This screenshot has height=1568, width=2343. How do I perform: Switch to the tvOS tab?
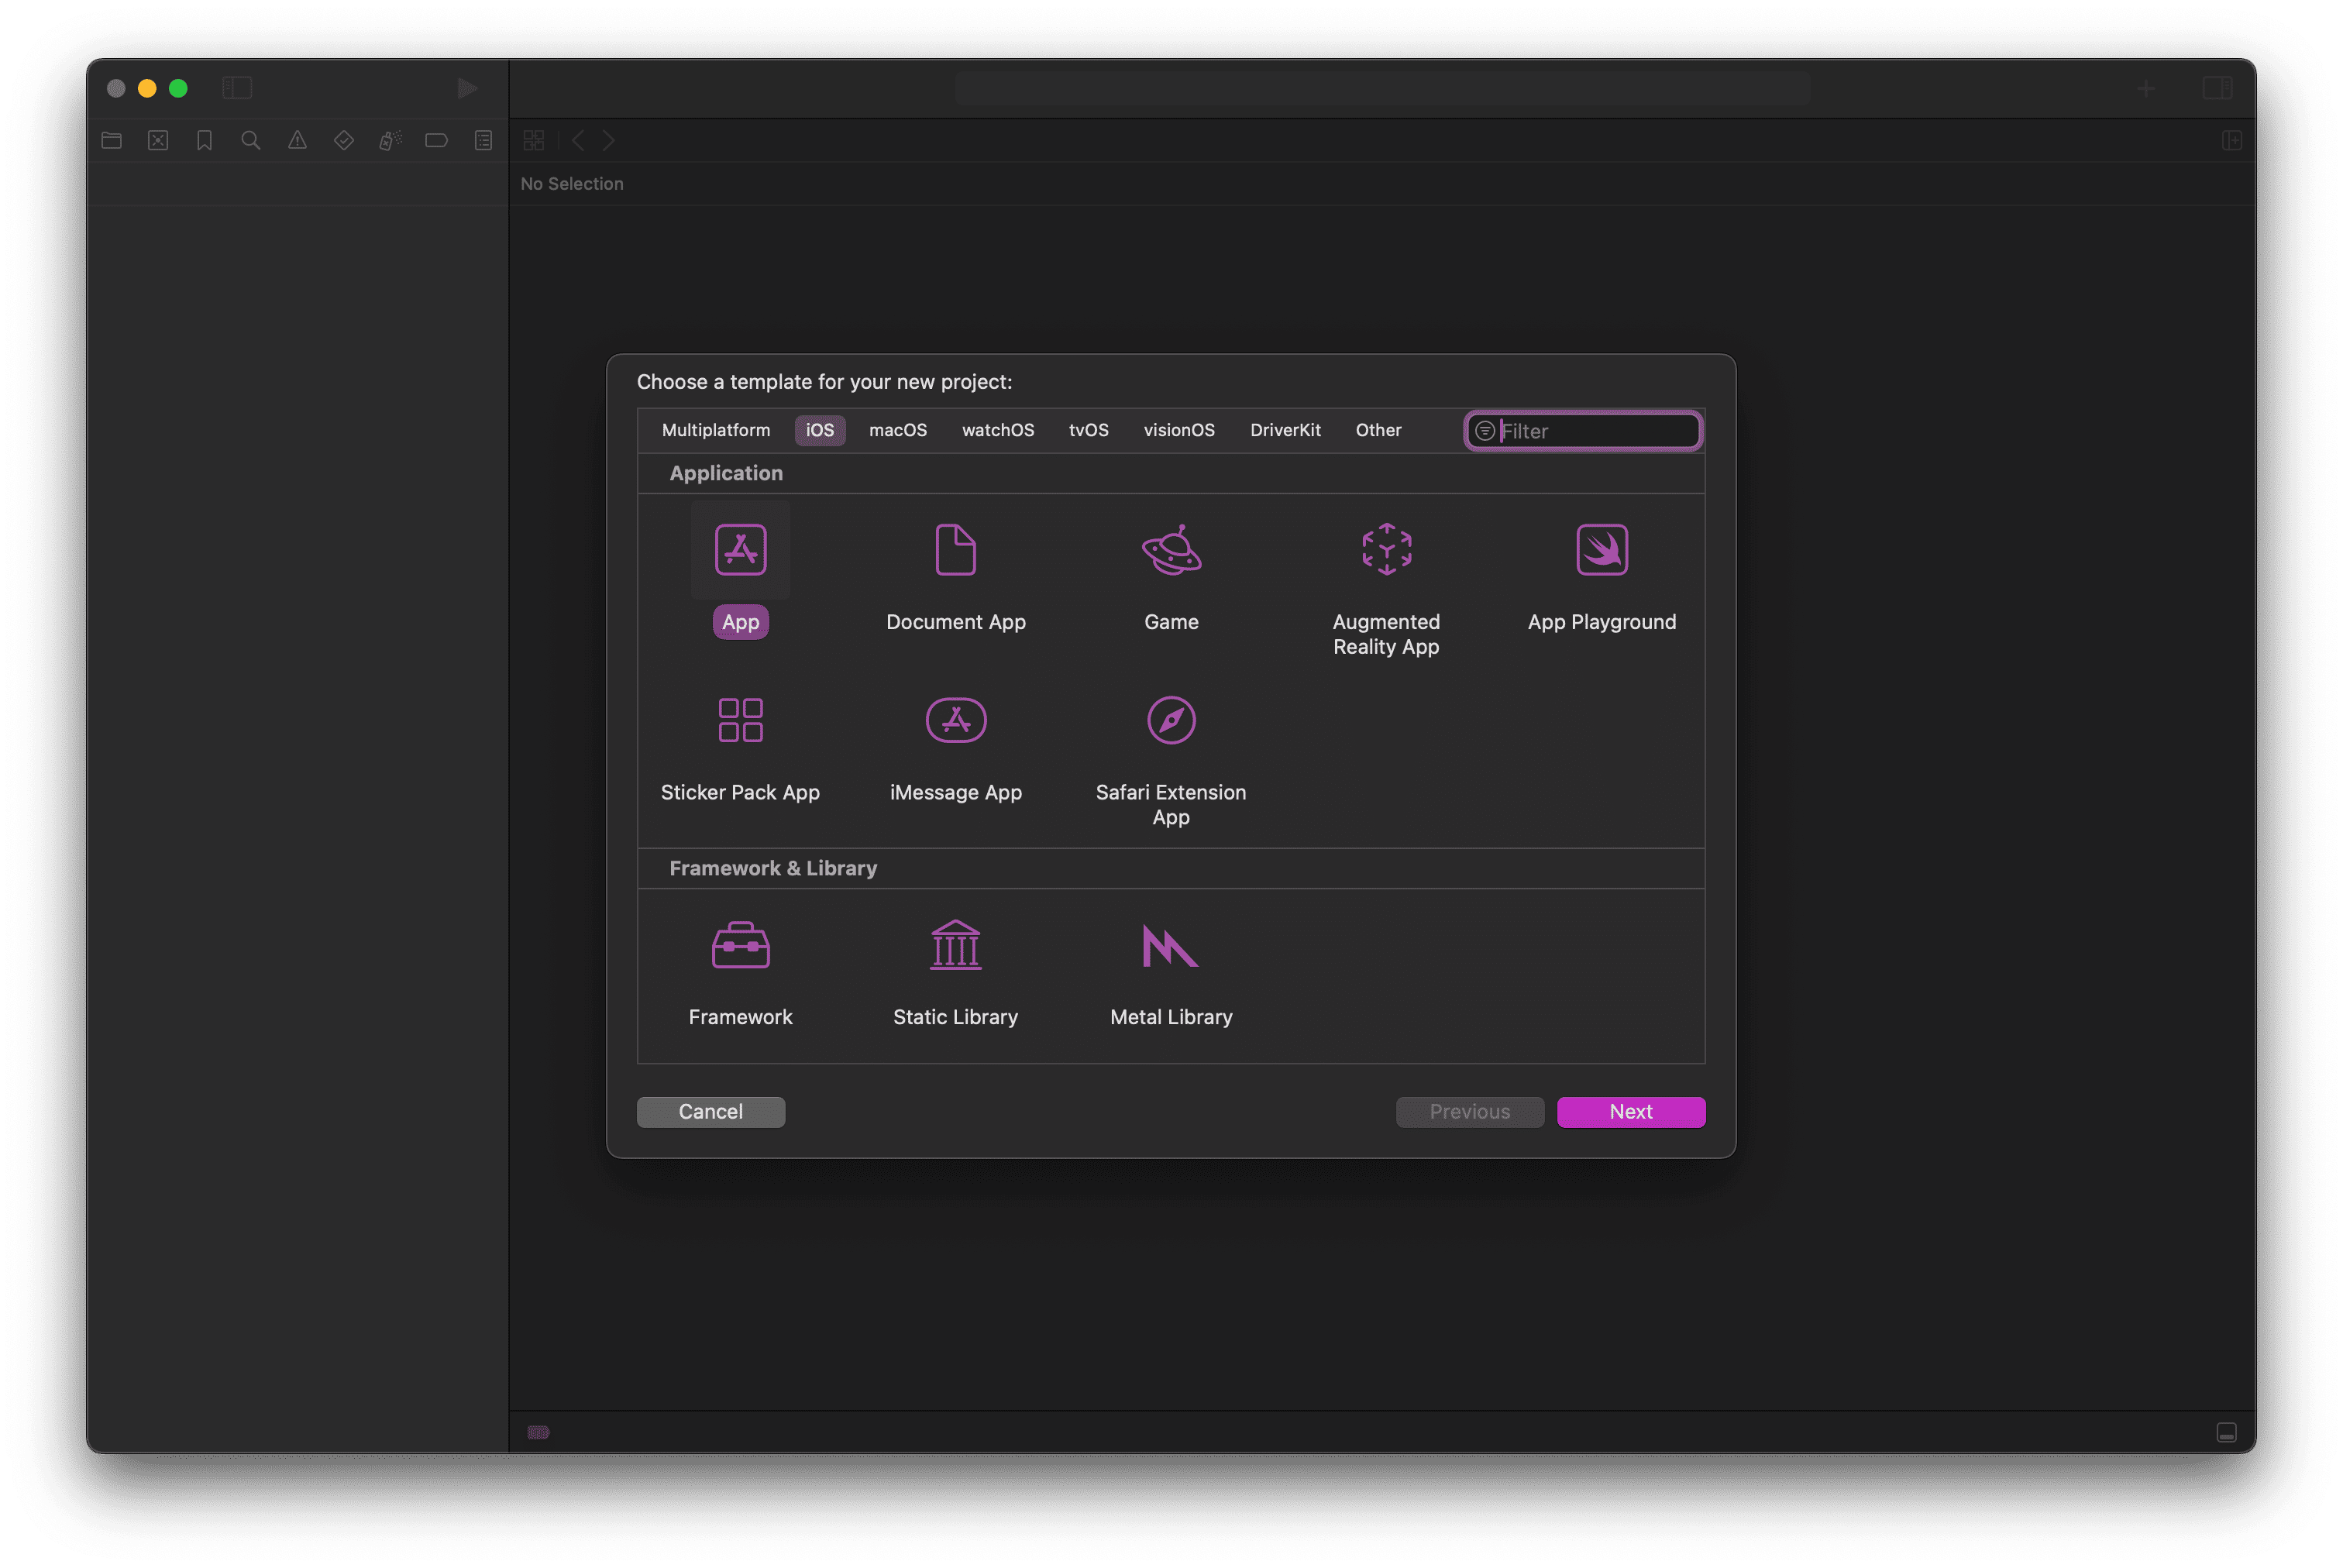pyautogui.click(x=1088, y=430)
